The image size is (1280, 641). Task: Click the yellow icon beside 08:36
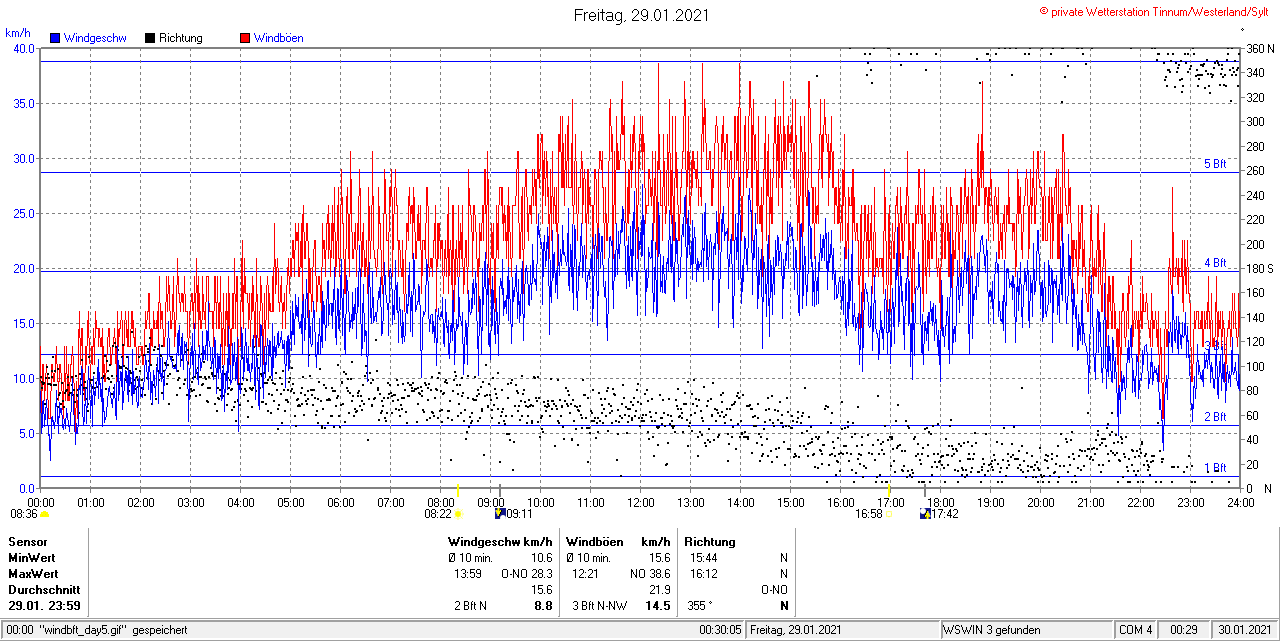click(x=45, y=514)
